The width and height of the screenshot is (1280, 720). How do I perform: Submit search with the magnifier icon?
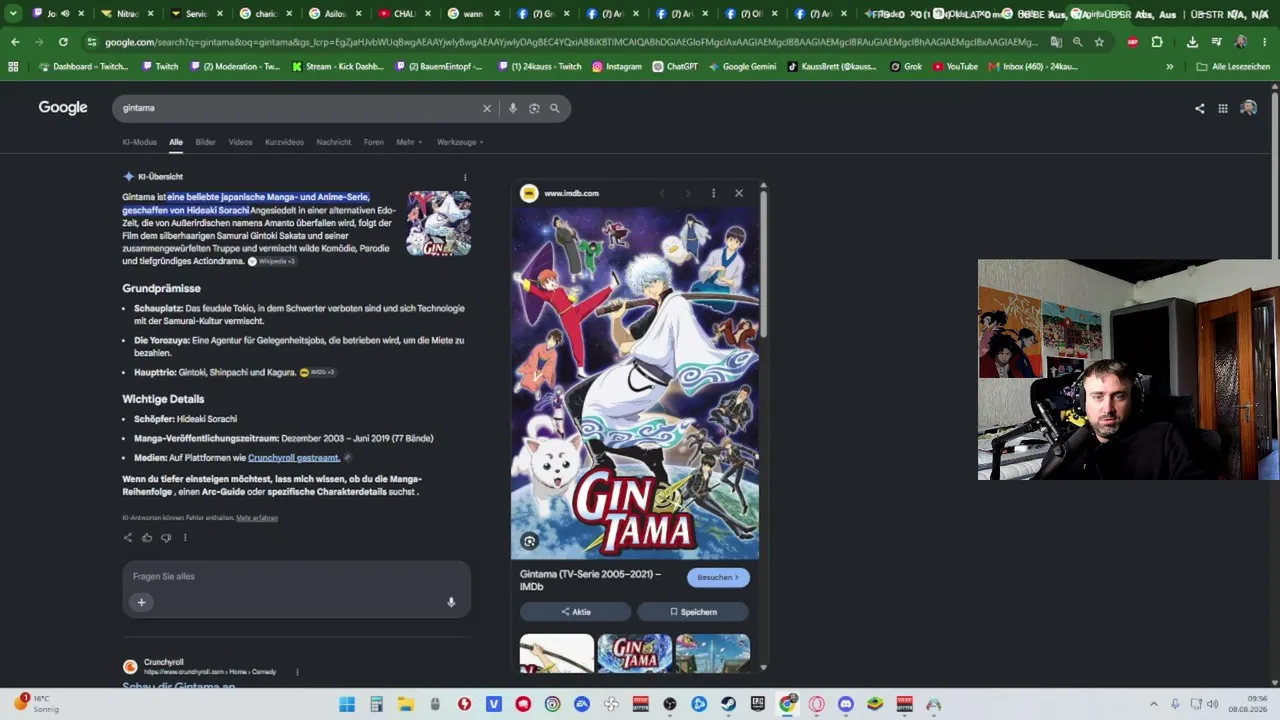pyautogui.click(x=555, y=108)
